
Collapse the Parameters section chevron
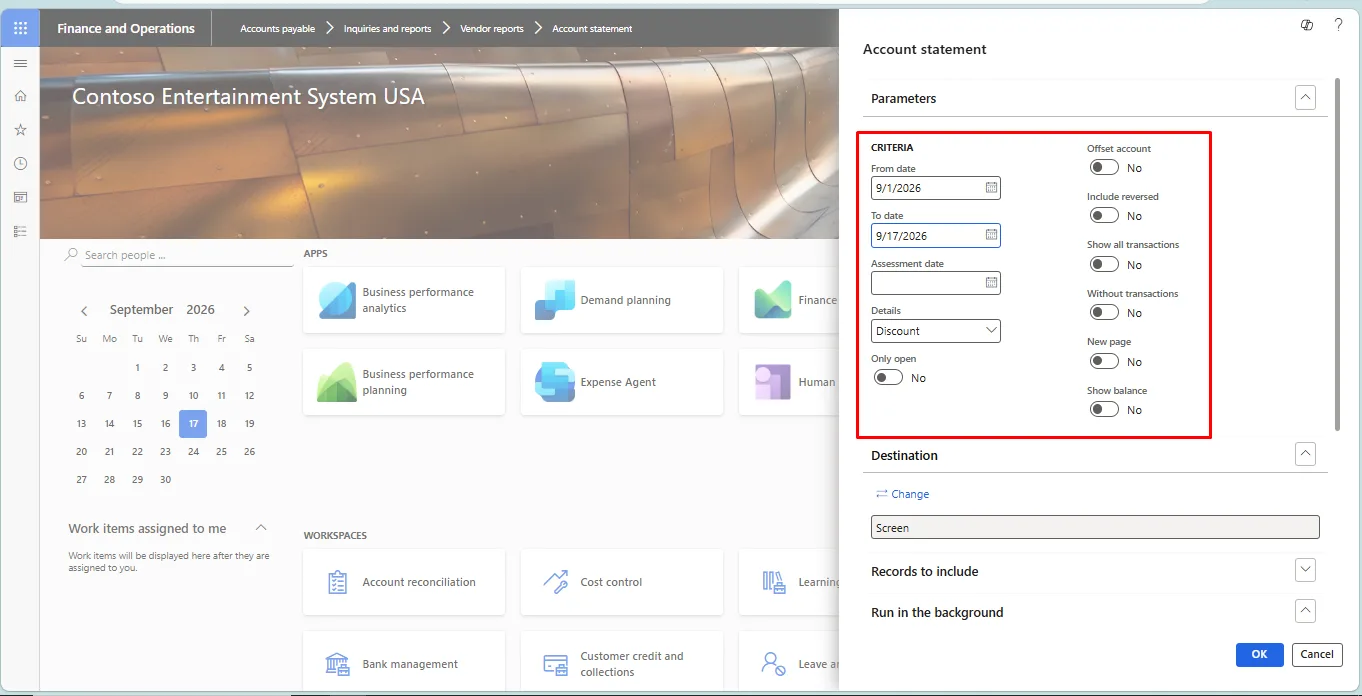(x=1305, y=98)
